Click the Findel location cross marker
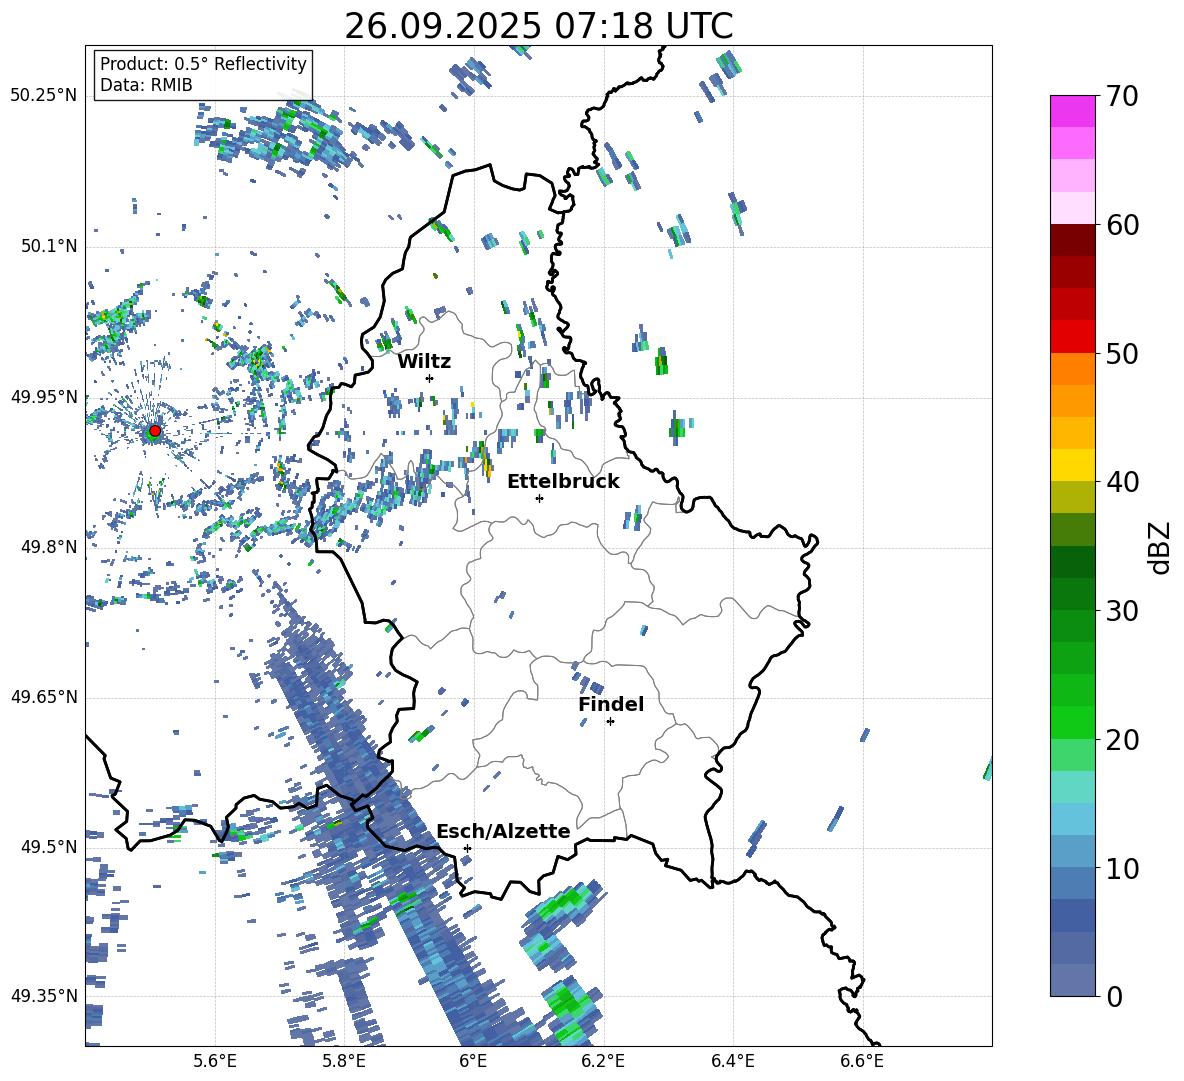This screenshot has height=1081, width=1184. (x=610, y=722)
